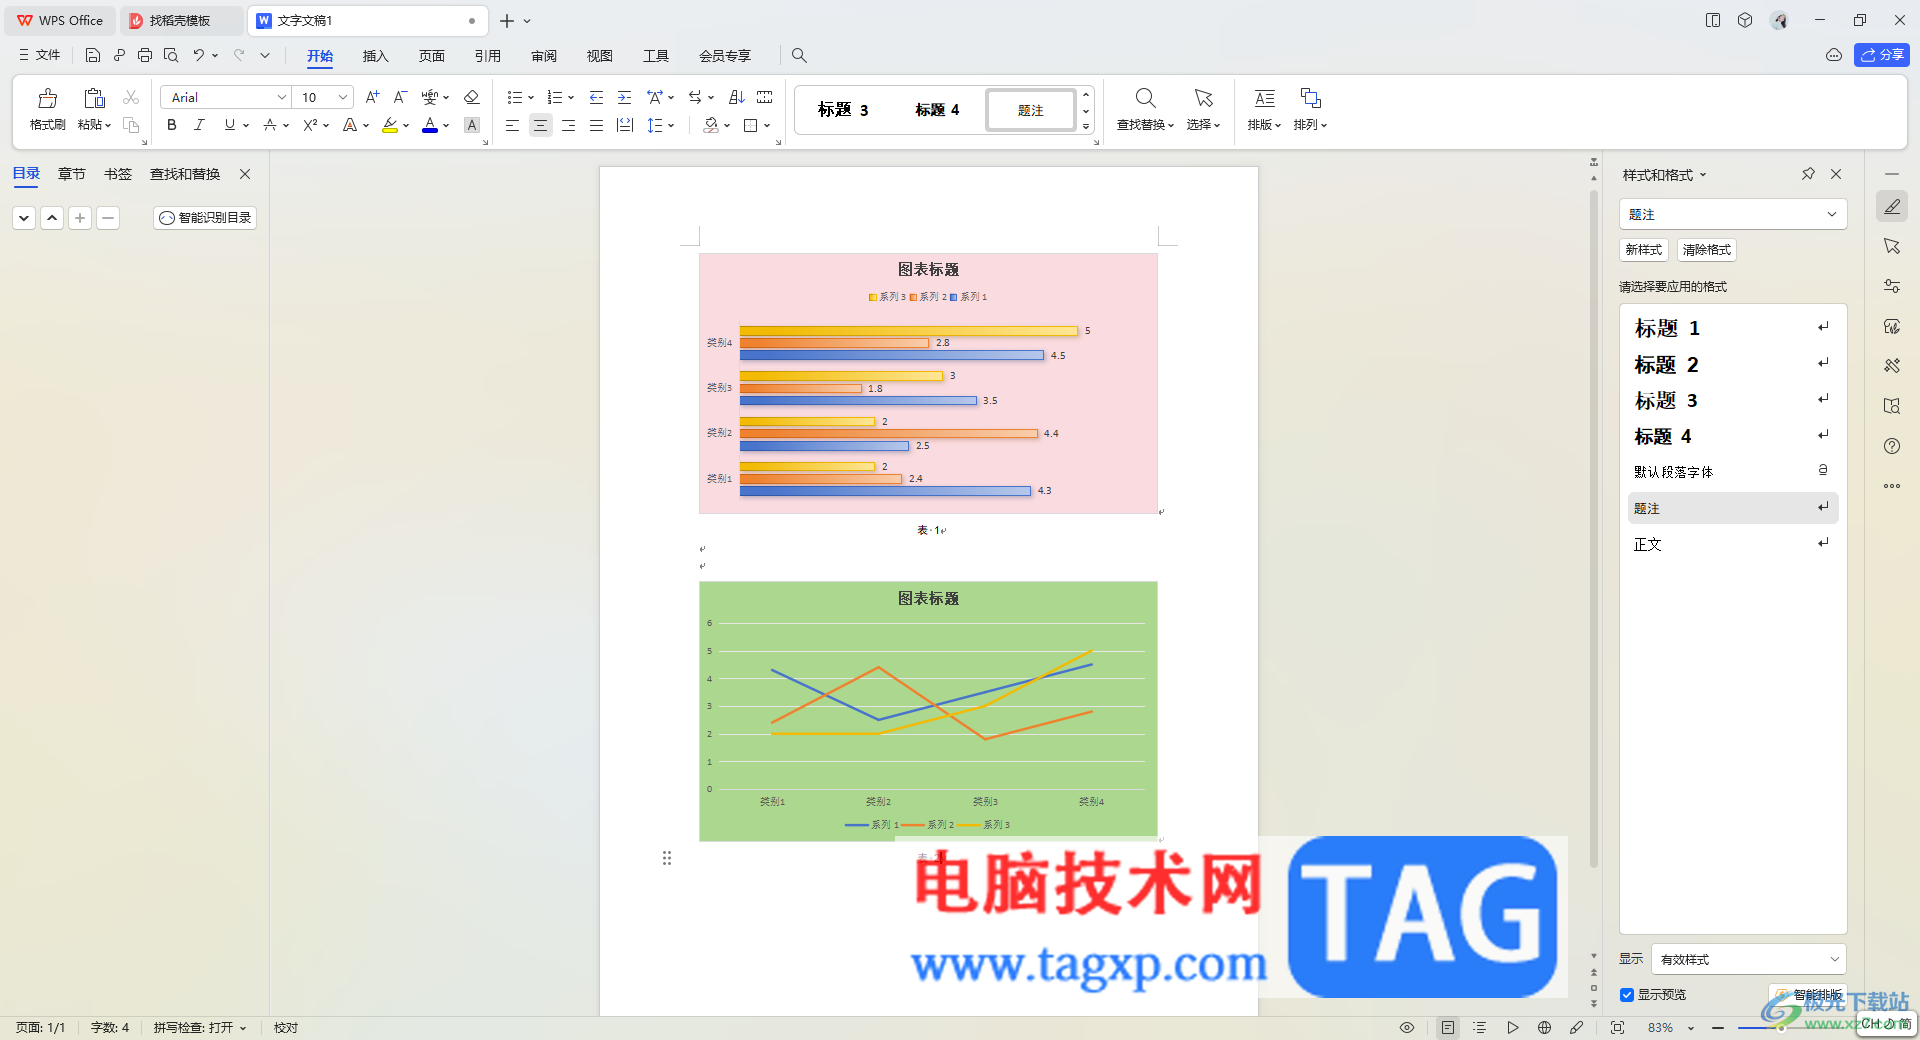1920x1040 pixels.
Task: Open the font size 10 dropdown
Action: 343,97
